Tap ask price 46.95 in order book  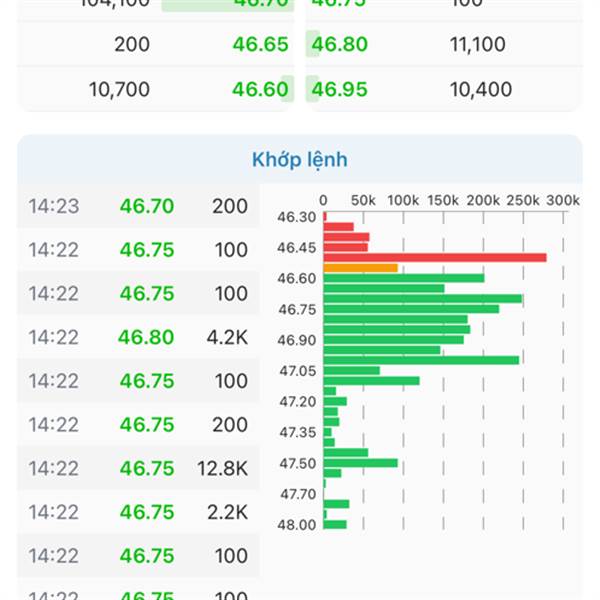click(x=339, y=90)
